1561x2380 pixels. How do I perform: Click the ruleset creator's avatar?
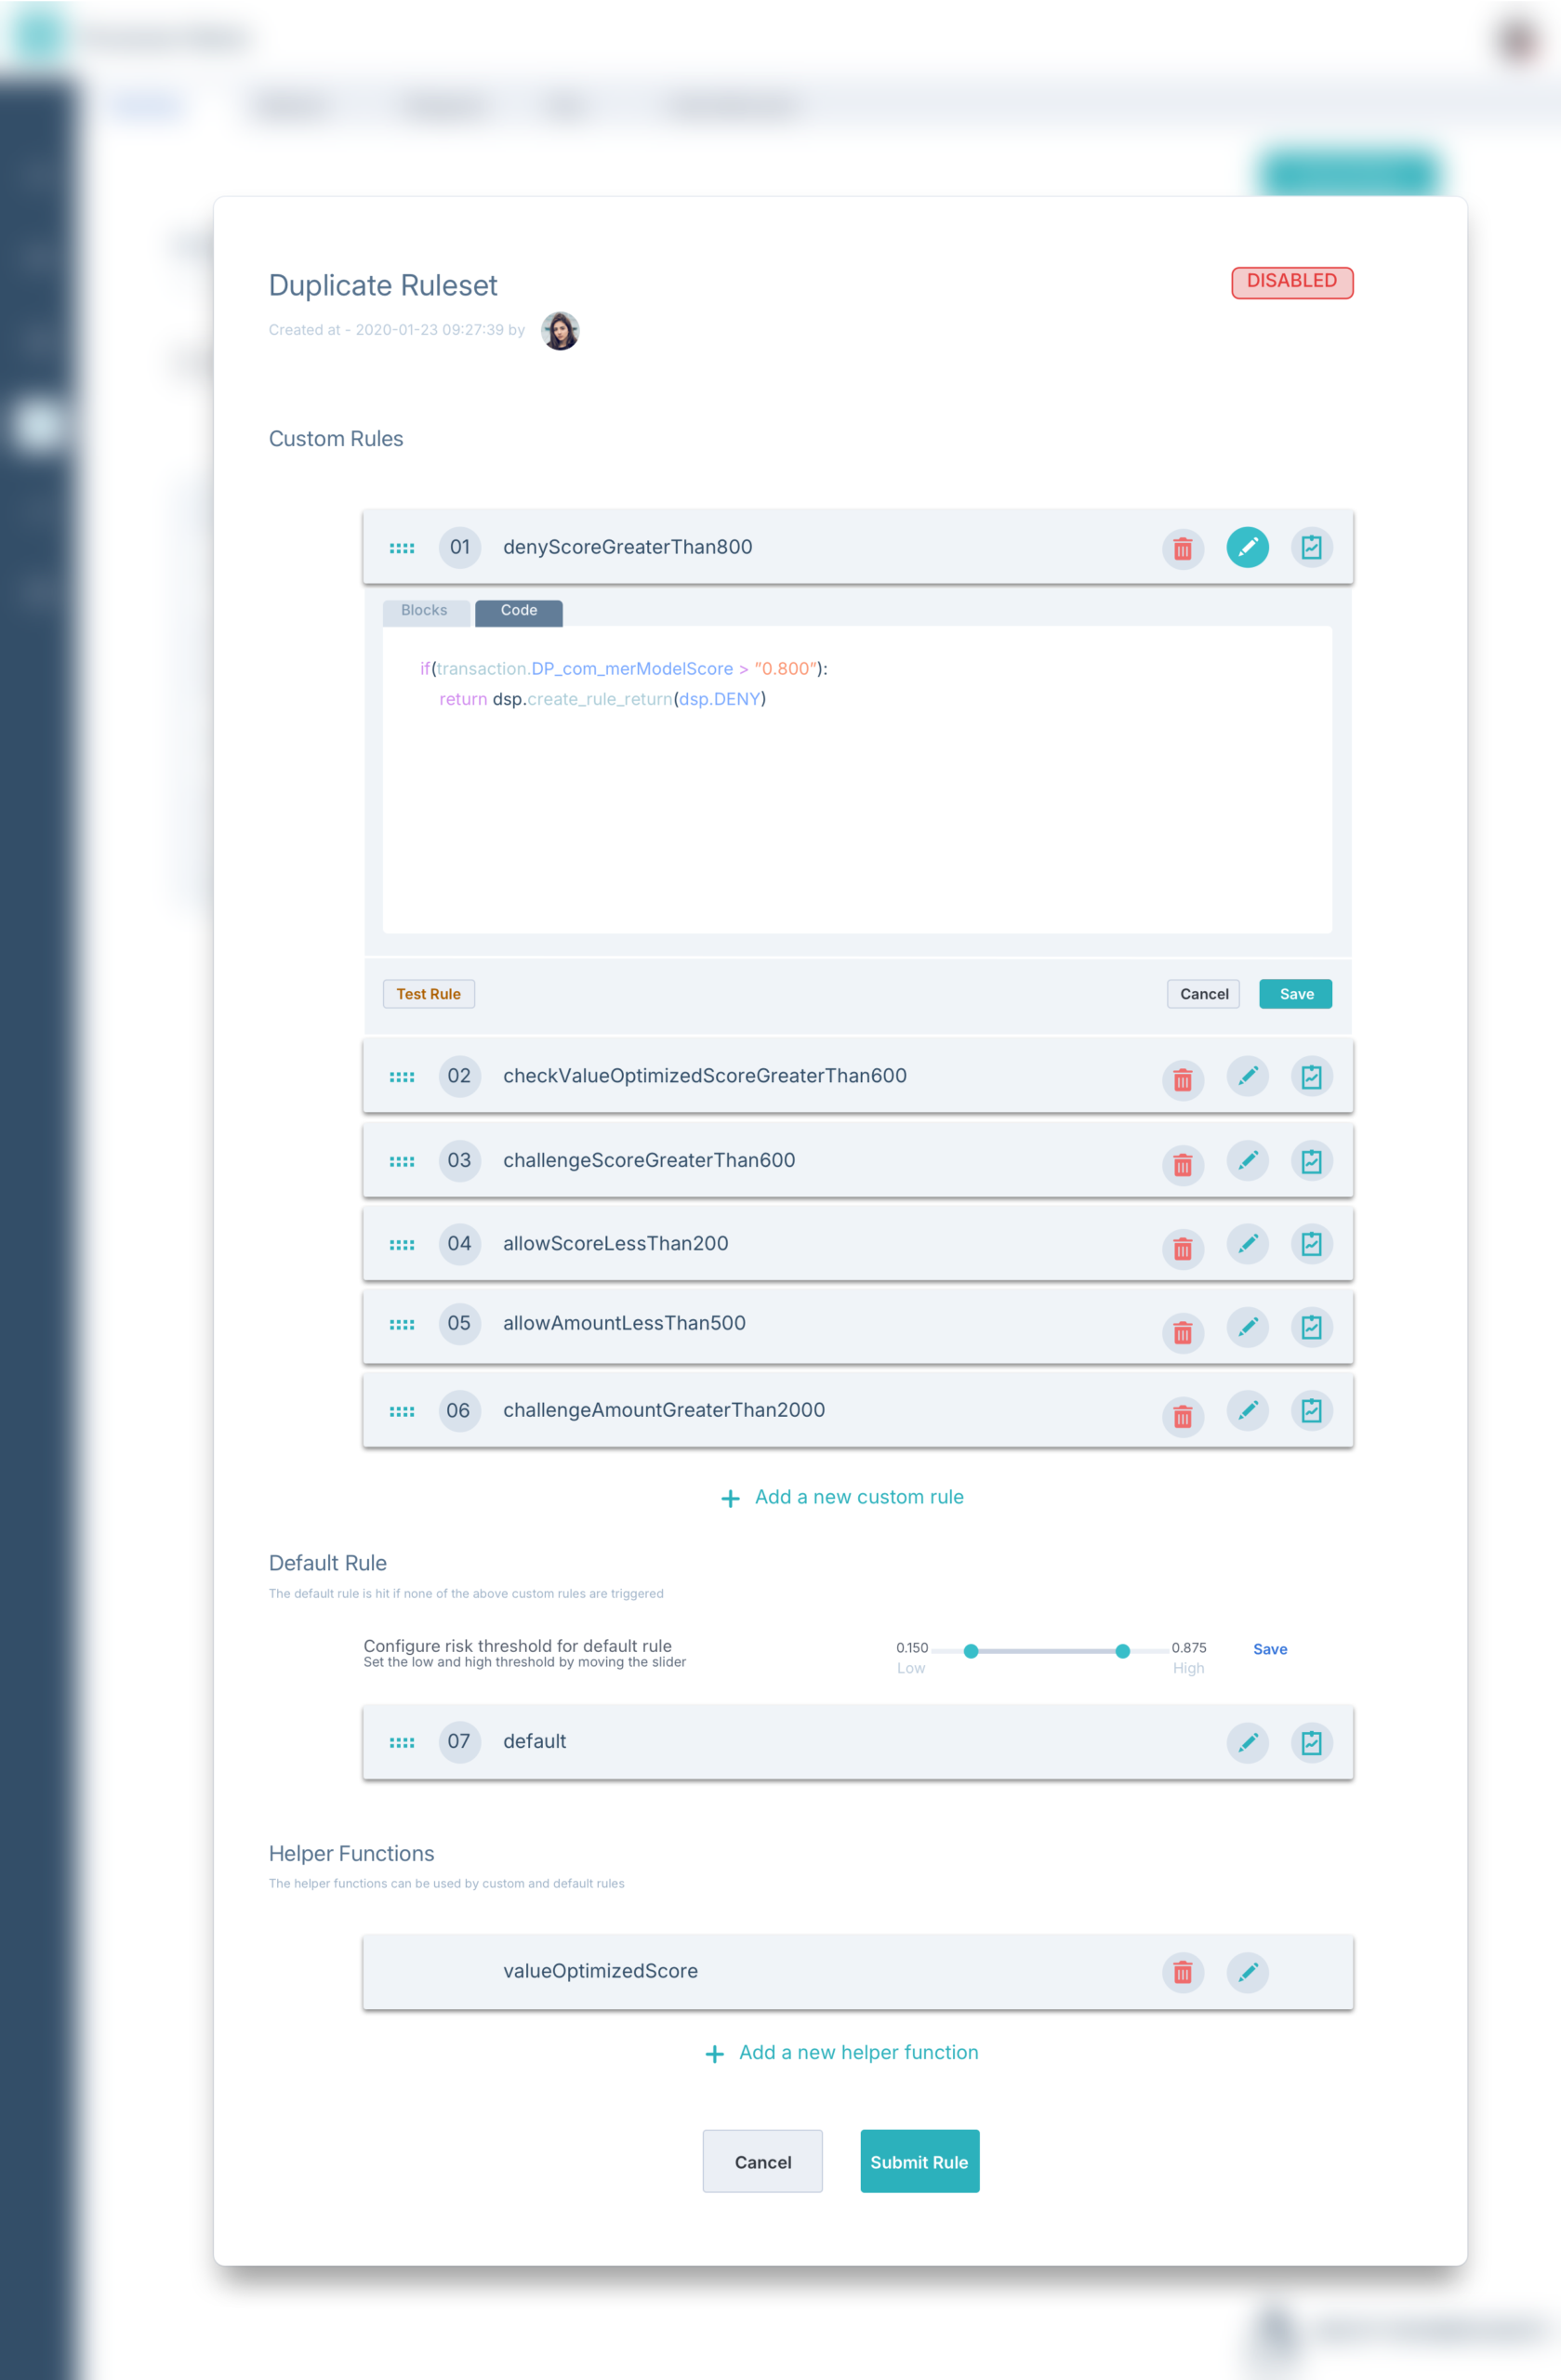(x=559, y=331)
